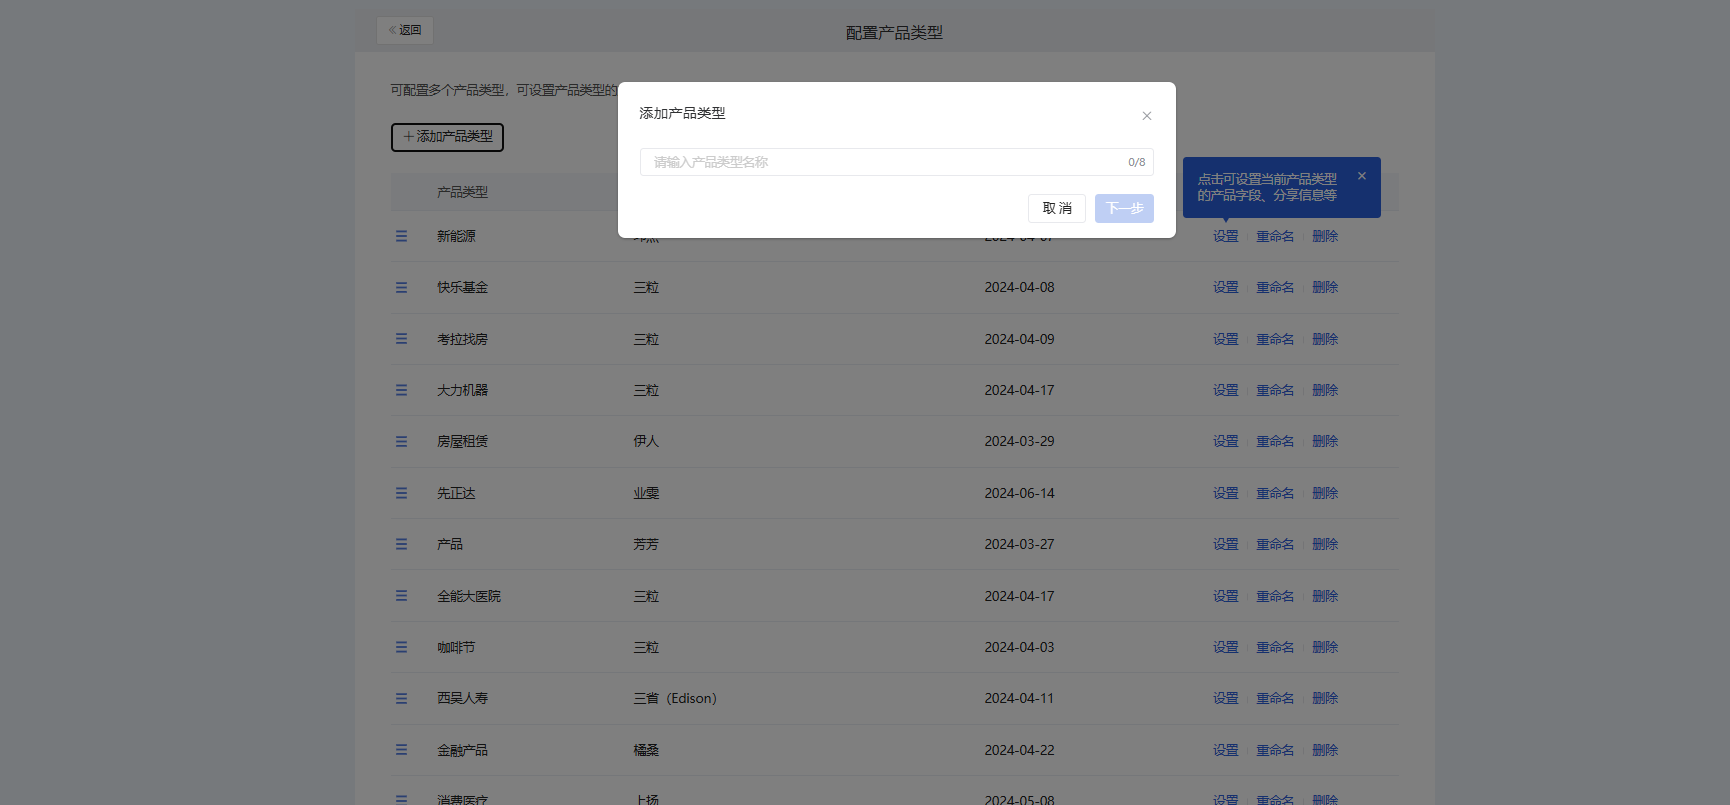The image size is (1730, 805).
Task: Open 设置 for the 产品 row
Action: [1226, 544]
